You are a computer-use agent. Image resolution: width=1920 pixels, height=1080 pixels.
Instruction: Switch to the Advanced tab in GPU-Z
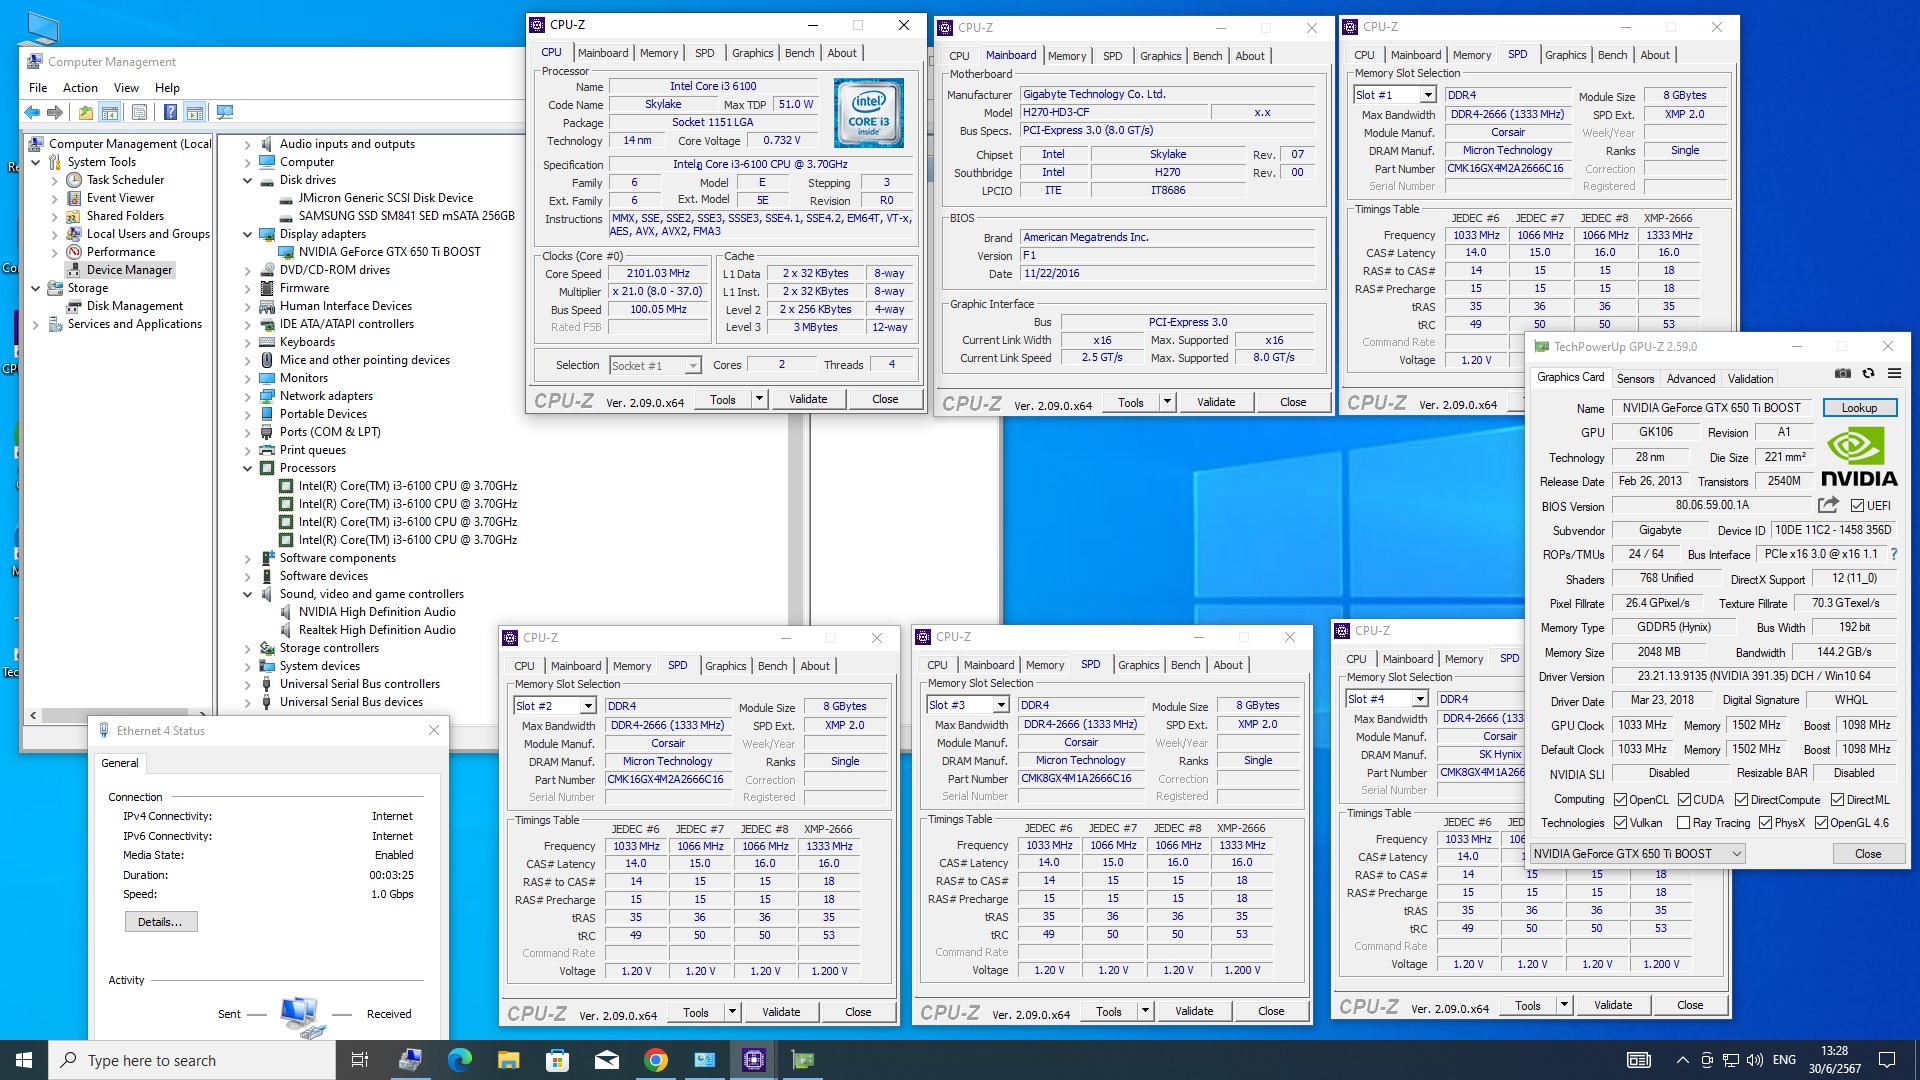1690,379
